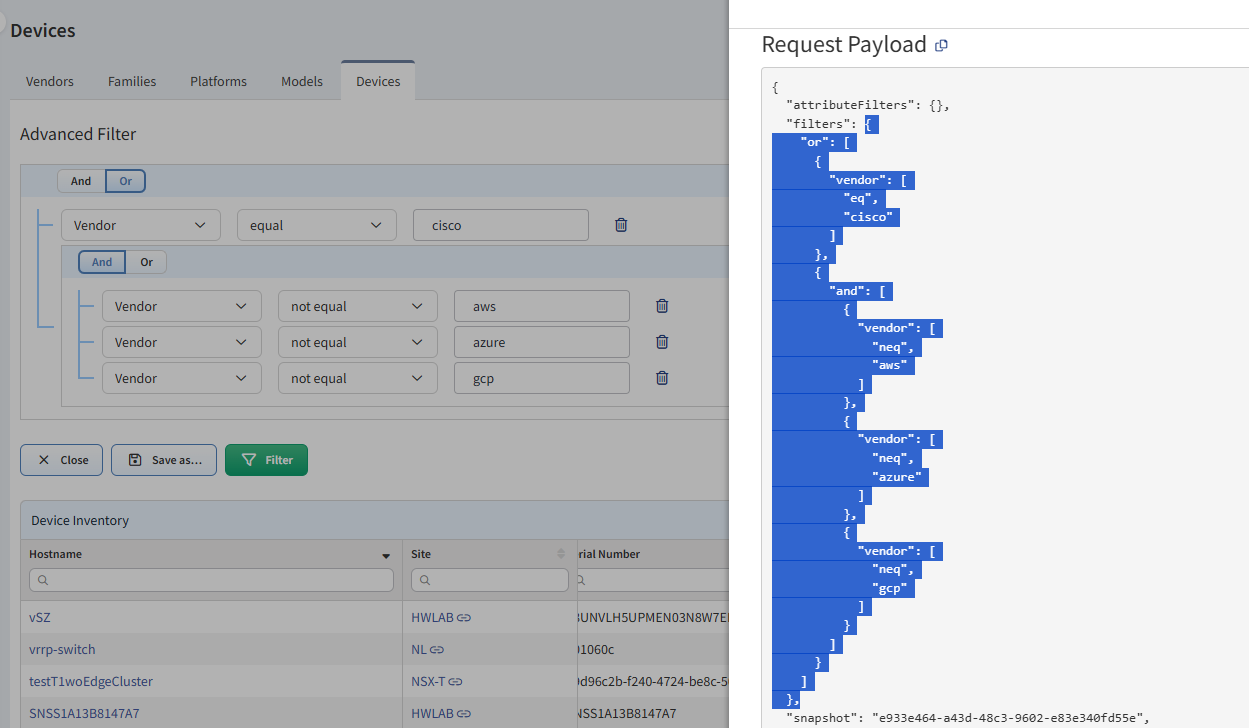
Task: Remove the aws filter rule via trash icon
Action: 661,306
